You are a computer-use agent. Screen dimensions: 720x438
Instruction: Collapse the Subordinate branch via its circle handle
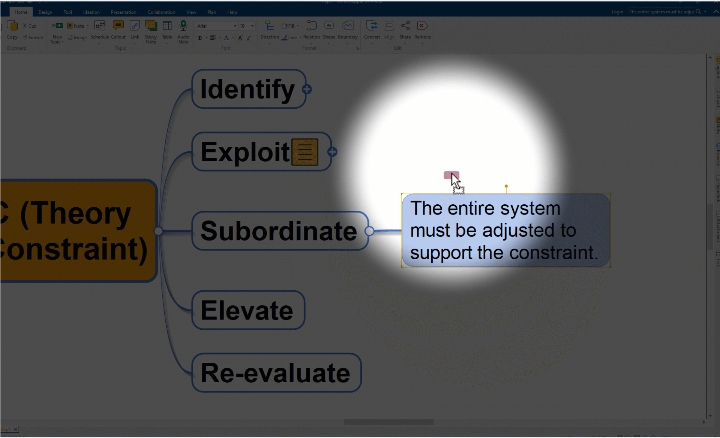point(369,231)
